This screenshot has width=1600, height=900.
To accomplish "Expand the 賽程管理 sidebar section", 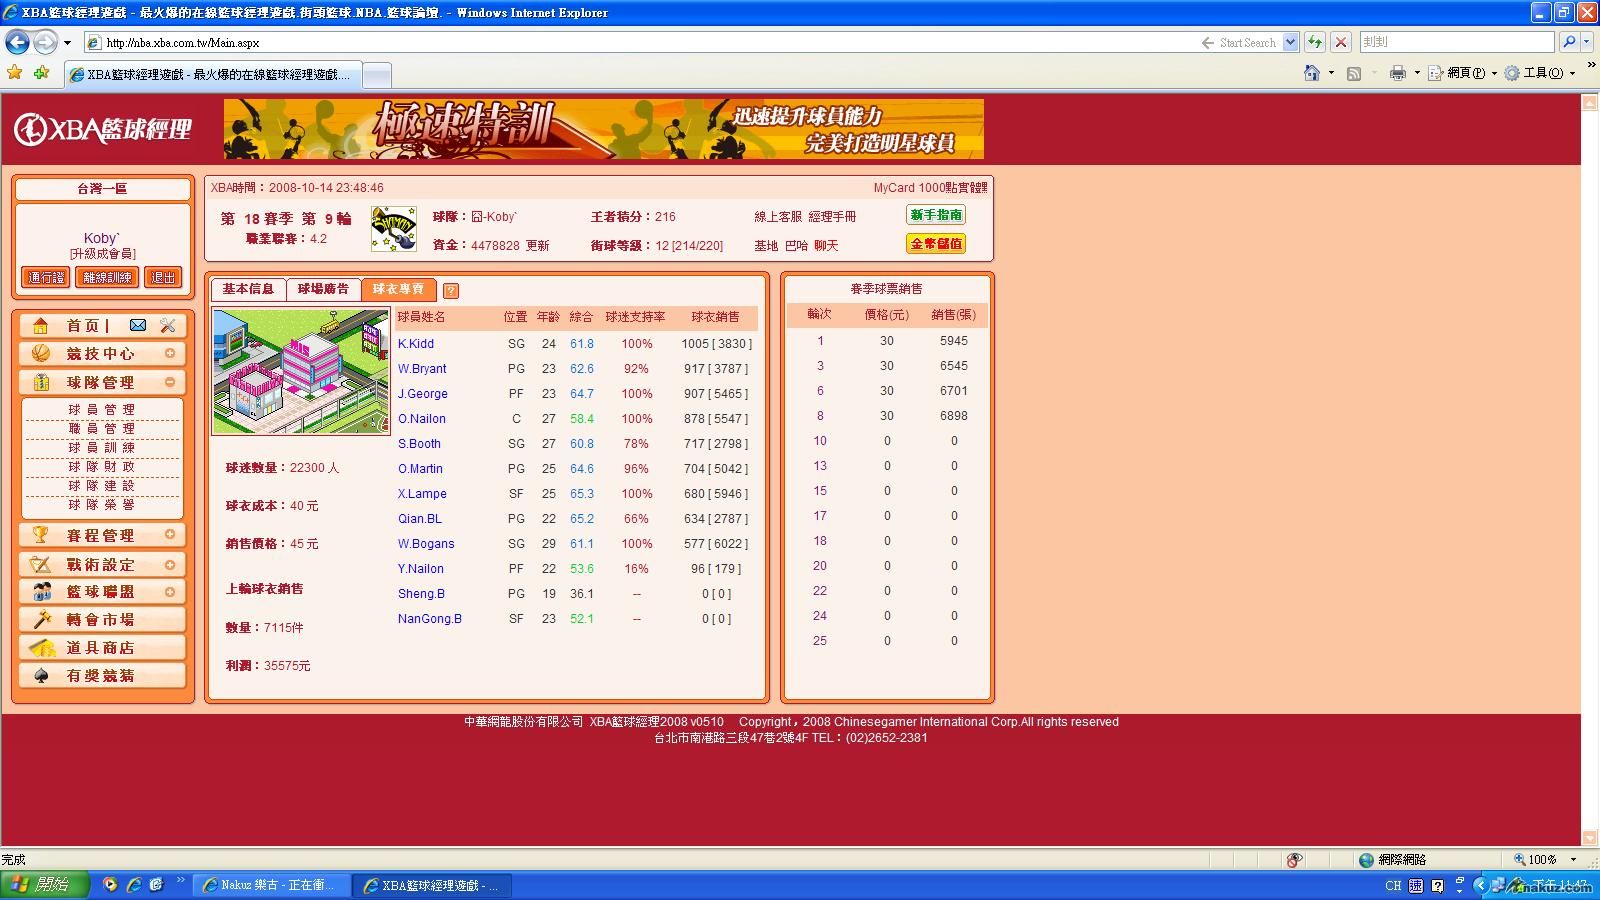I will pyautogui.click(x=170, y=535).
